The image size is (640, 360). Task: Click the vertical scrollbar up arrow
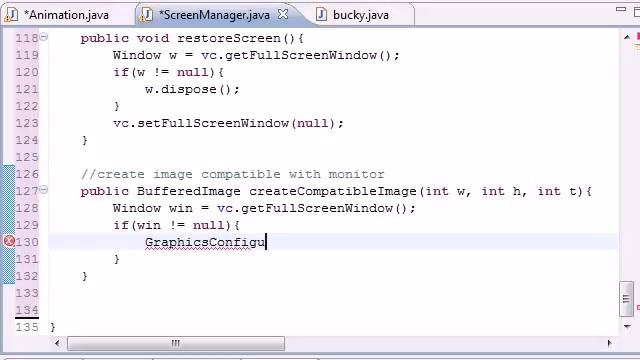pyautogui.click(x=627, y=38)
